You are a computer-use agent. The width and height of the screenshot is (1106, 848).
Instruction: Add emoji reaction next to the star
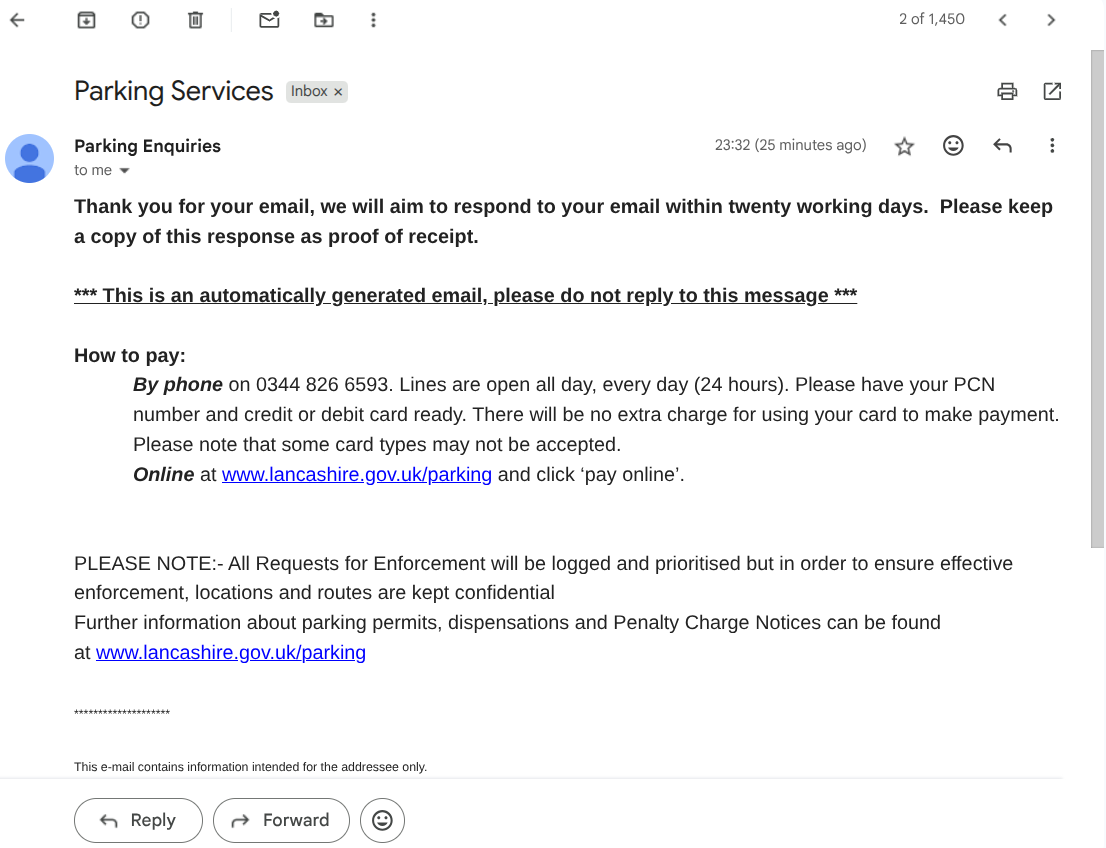(953, 146)
